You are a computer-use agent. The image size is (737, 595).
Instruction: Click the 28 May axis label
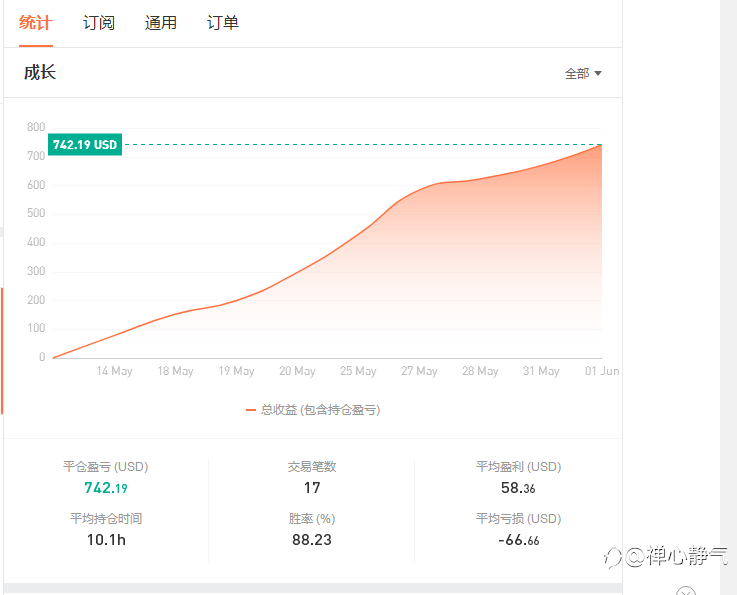[x=480, y=371]
